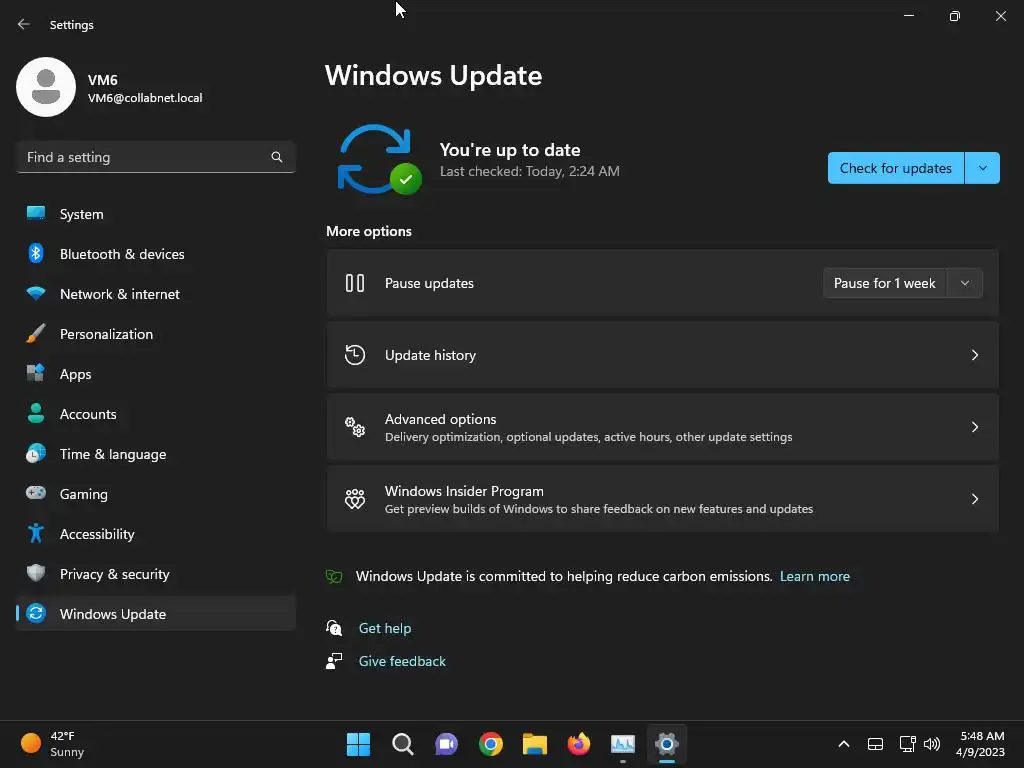This screenshot has height=768, width=1024.
Task: Click the Network wifi icon in sidebar
Action: pos(36,293)
